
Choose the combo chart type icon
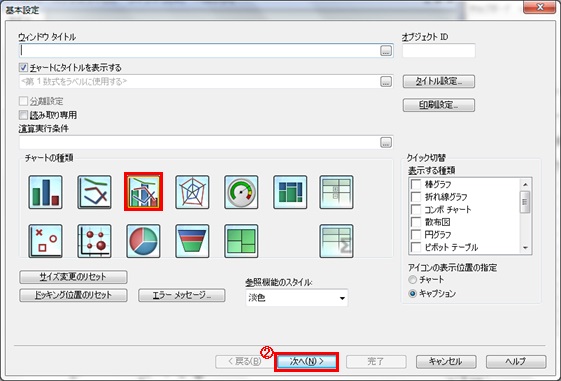pos(143,192)
